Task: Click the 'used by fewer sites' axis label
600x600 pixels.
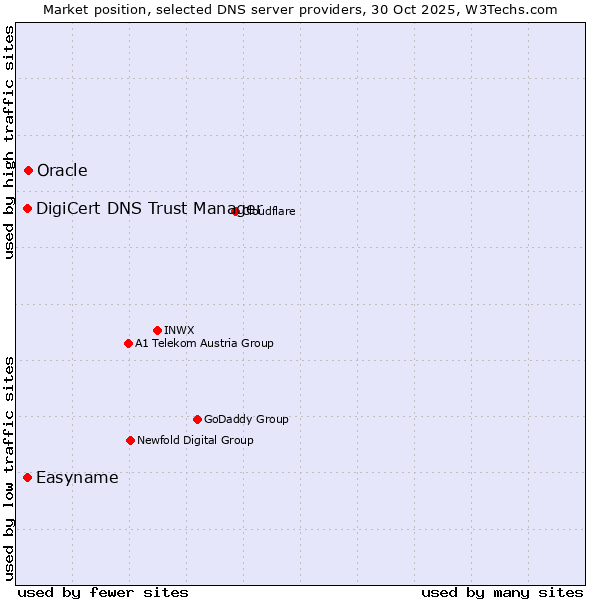Action: [103, 592]
